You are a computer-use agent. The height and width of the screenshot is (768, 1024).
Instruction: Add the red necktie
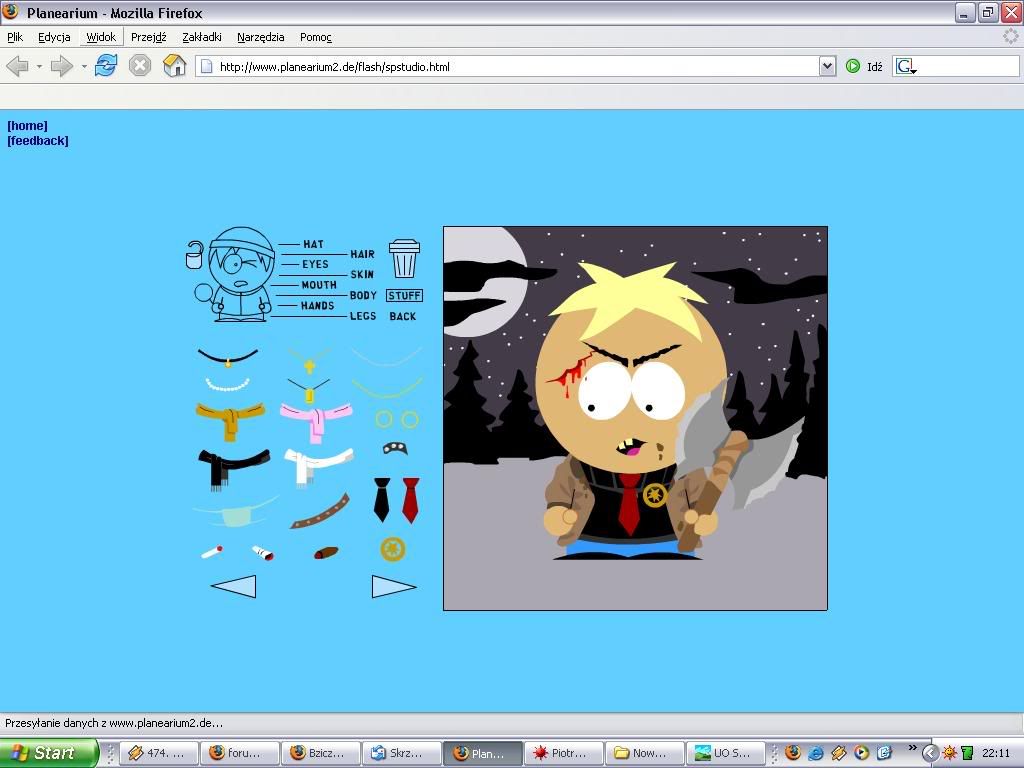tap(410, 500)
